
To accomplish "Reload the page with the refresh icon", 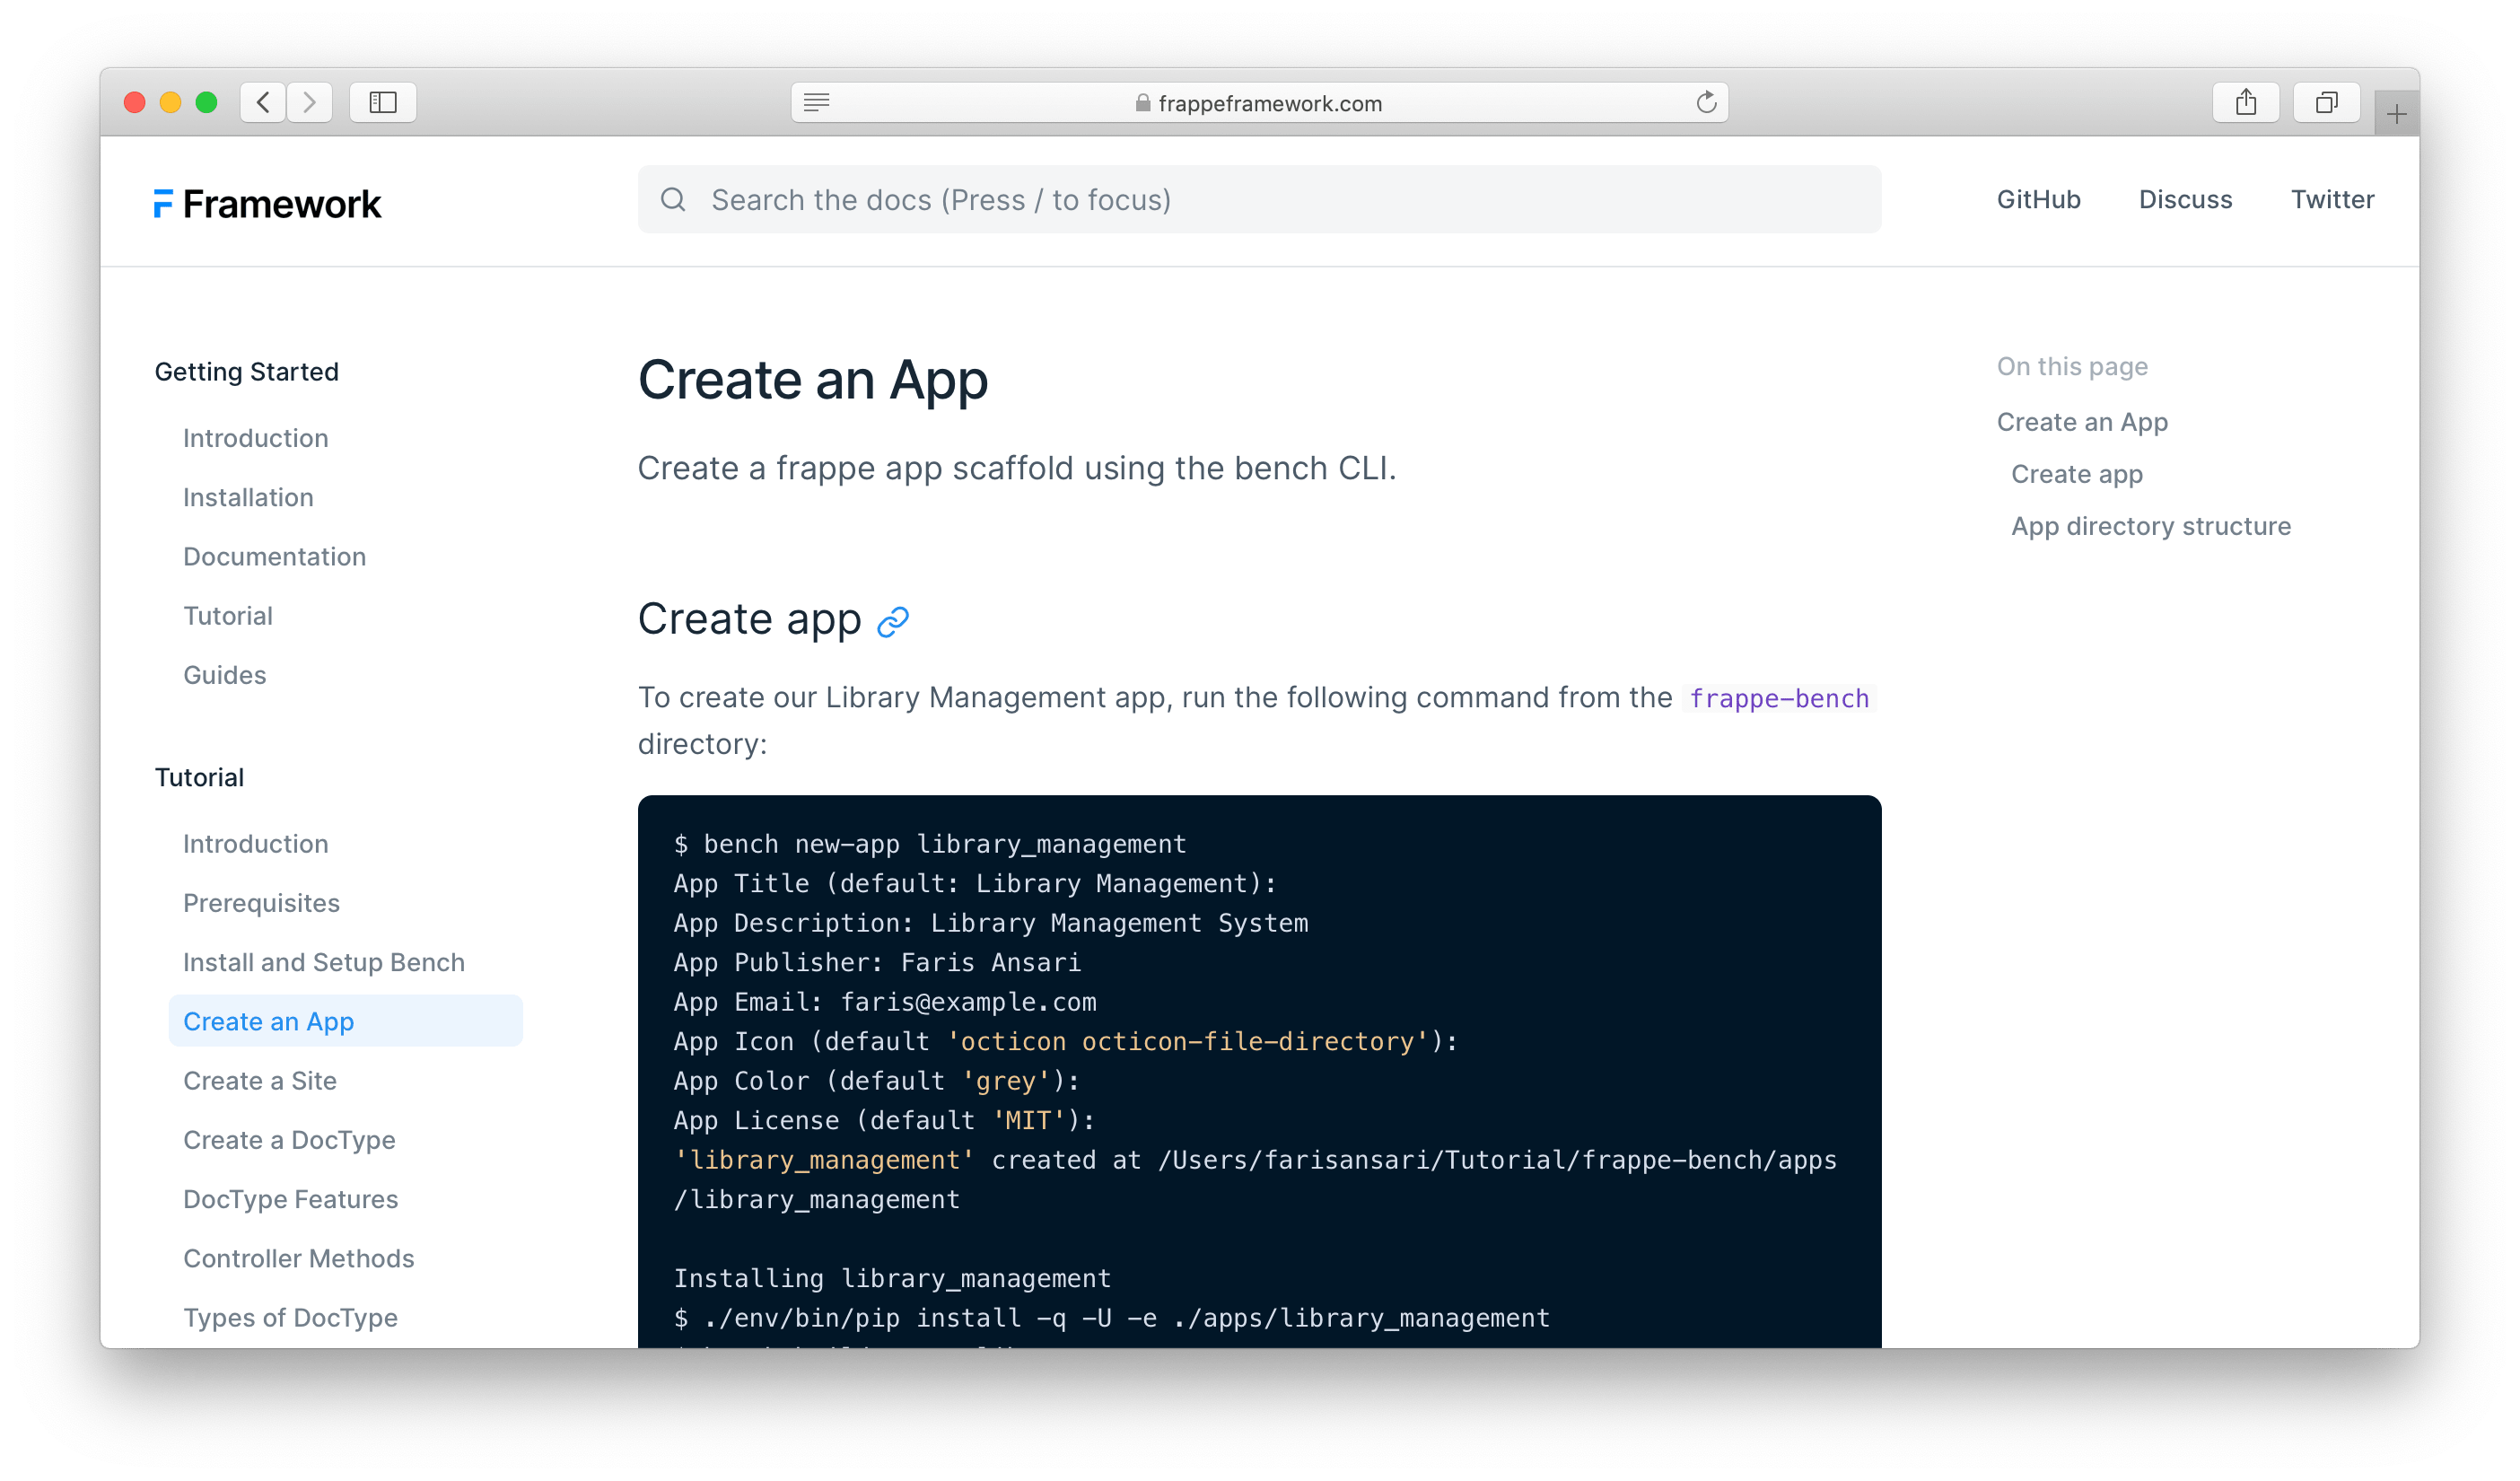I will coord(1706,102).
